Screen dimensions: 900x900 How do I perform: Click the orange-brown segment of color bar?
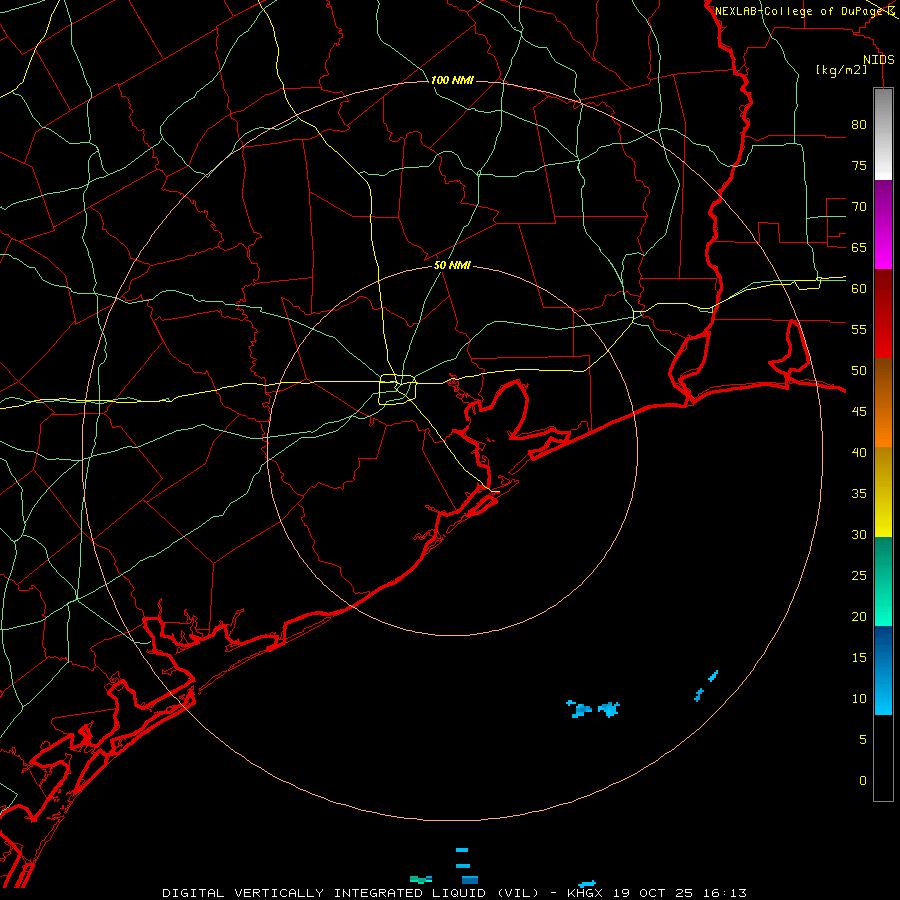click(x=883, y=402)
